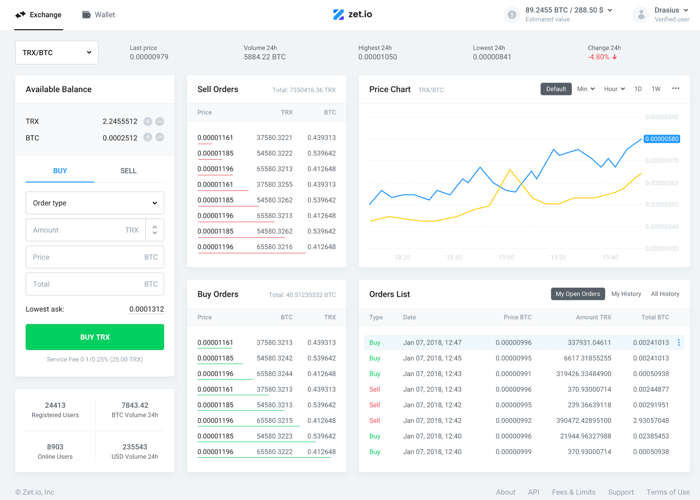Click the green BUY TRX button
Image resolution: width=700 pixels, height=500 pixels.
click(x=95, y=337)
